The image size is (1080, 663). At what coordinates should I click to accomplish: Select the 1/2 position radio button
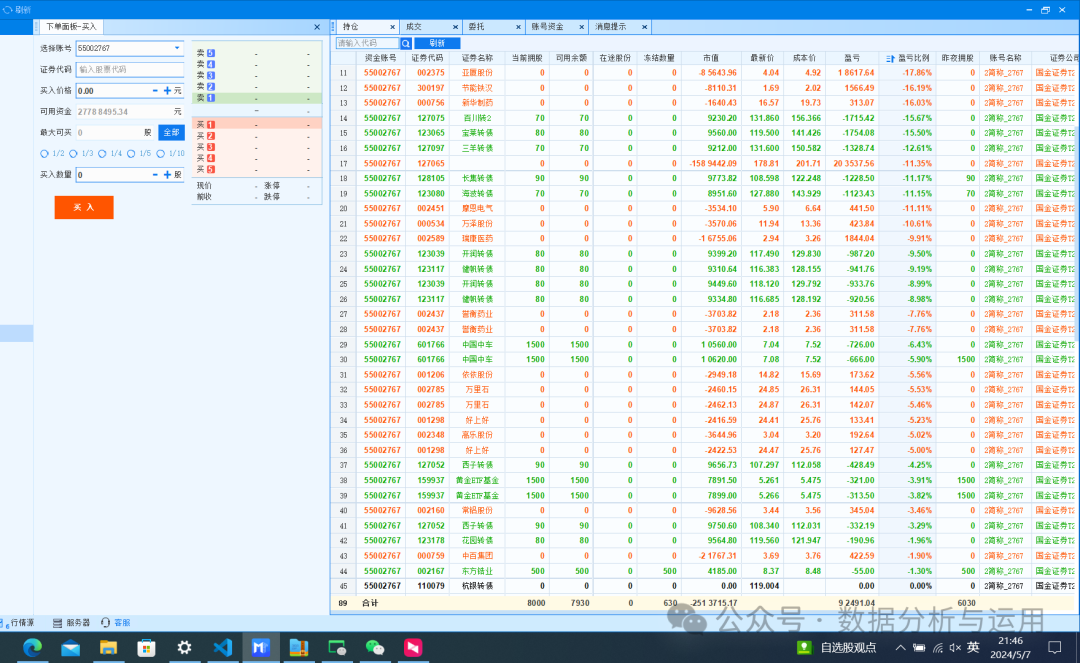(44, 154)
